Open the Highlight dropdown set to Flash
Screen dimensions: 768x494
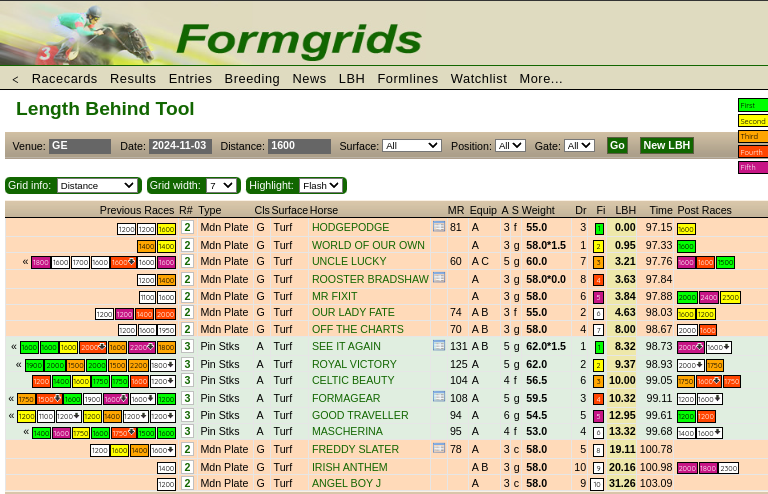point(321,185)
